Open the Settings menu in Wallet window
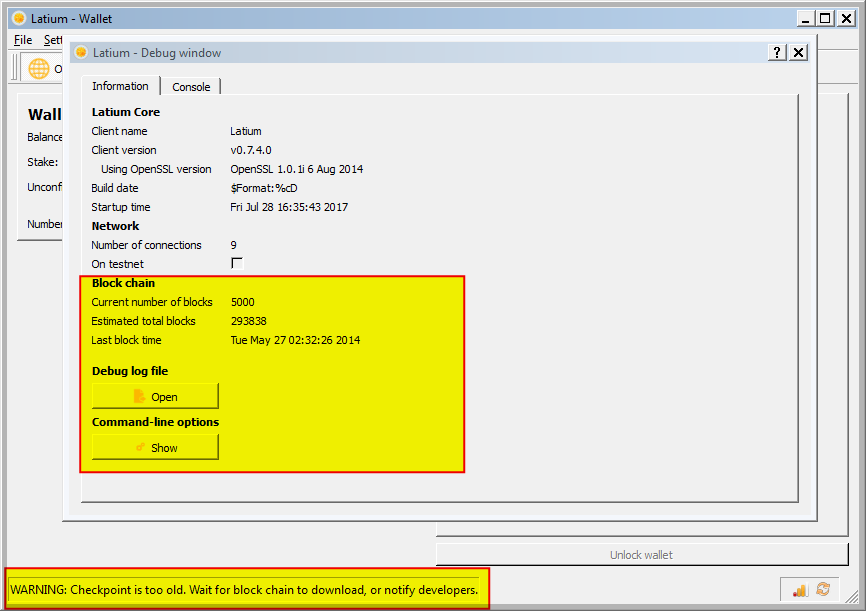866x611 pixels. 53,40
